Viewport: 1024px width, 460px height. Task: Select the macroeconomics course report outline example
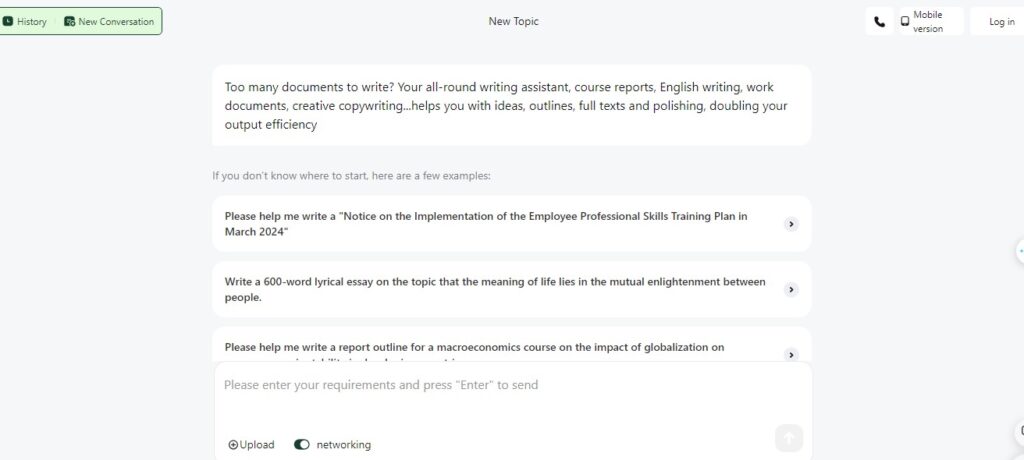pos(511,346)
